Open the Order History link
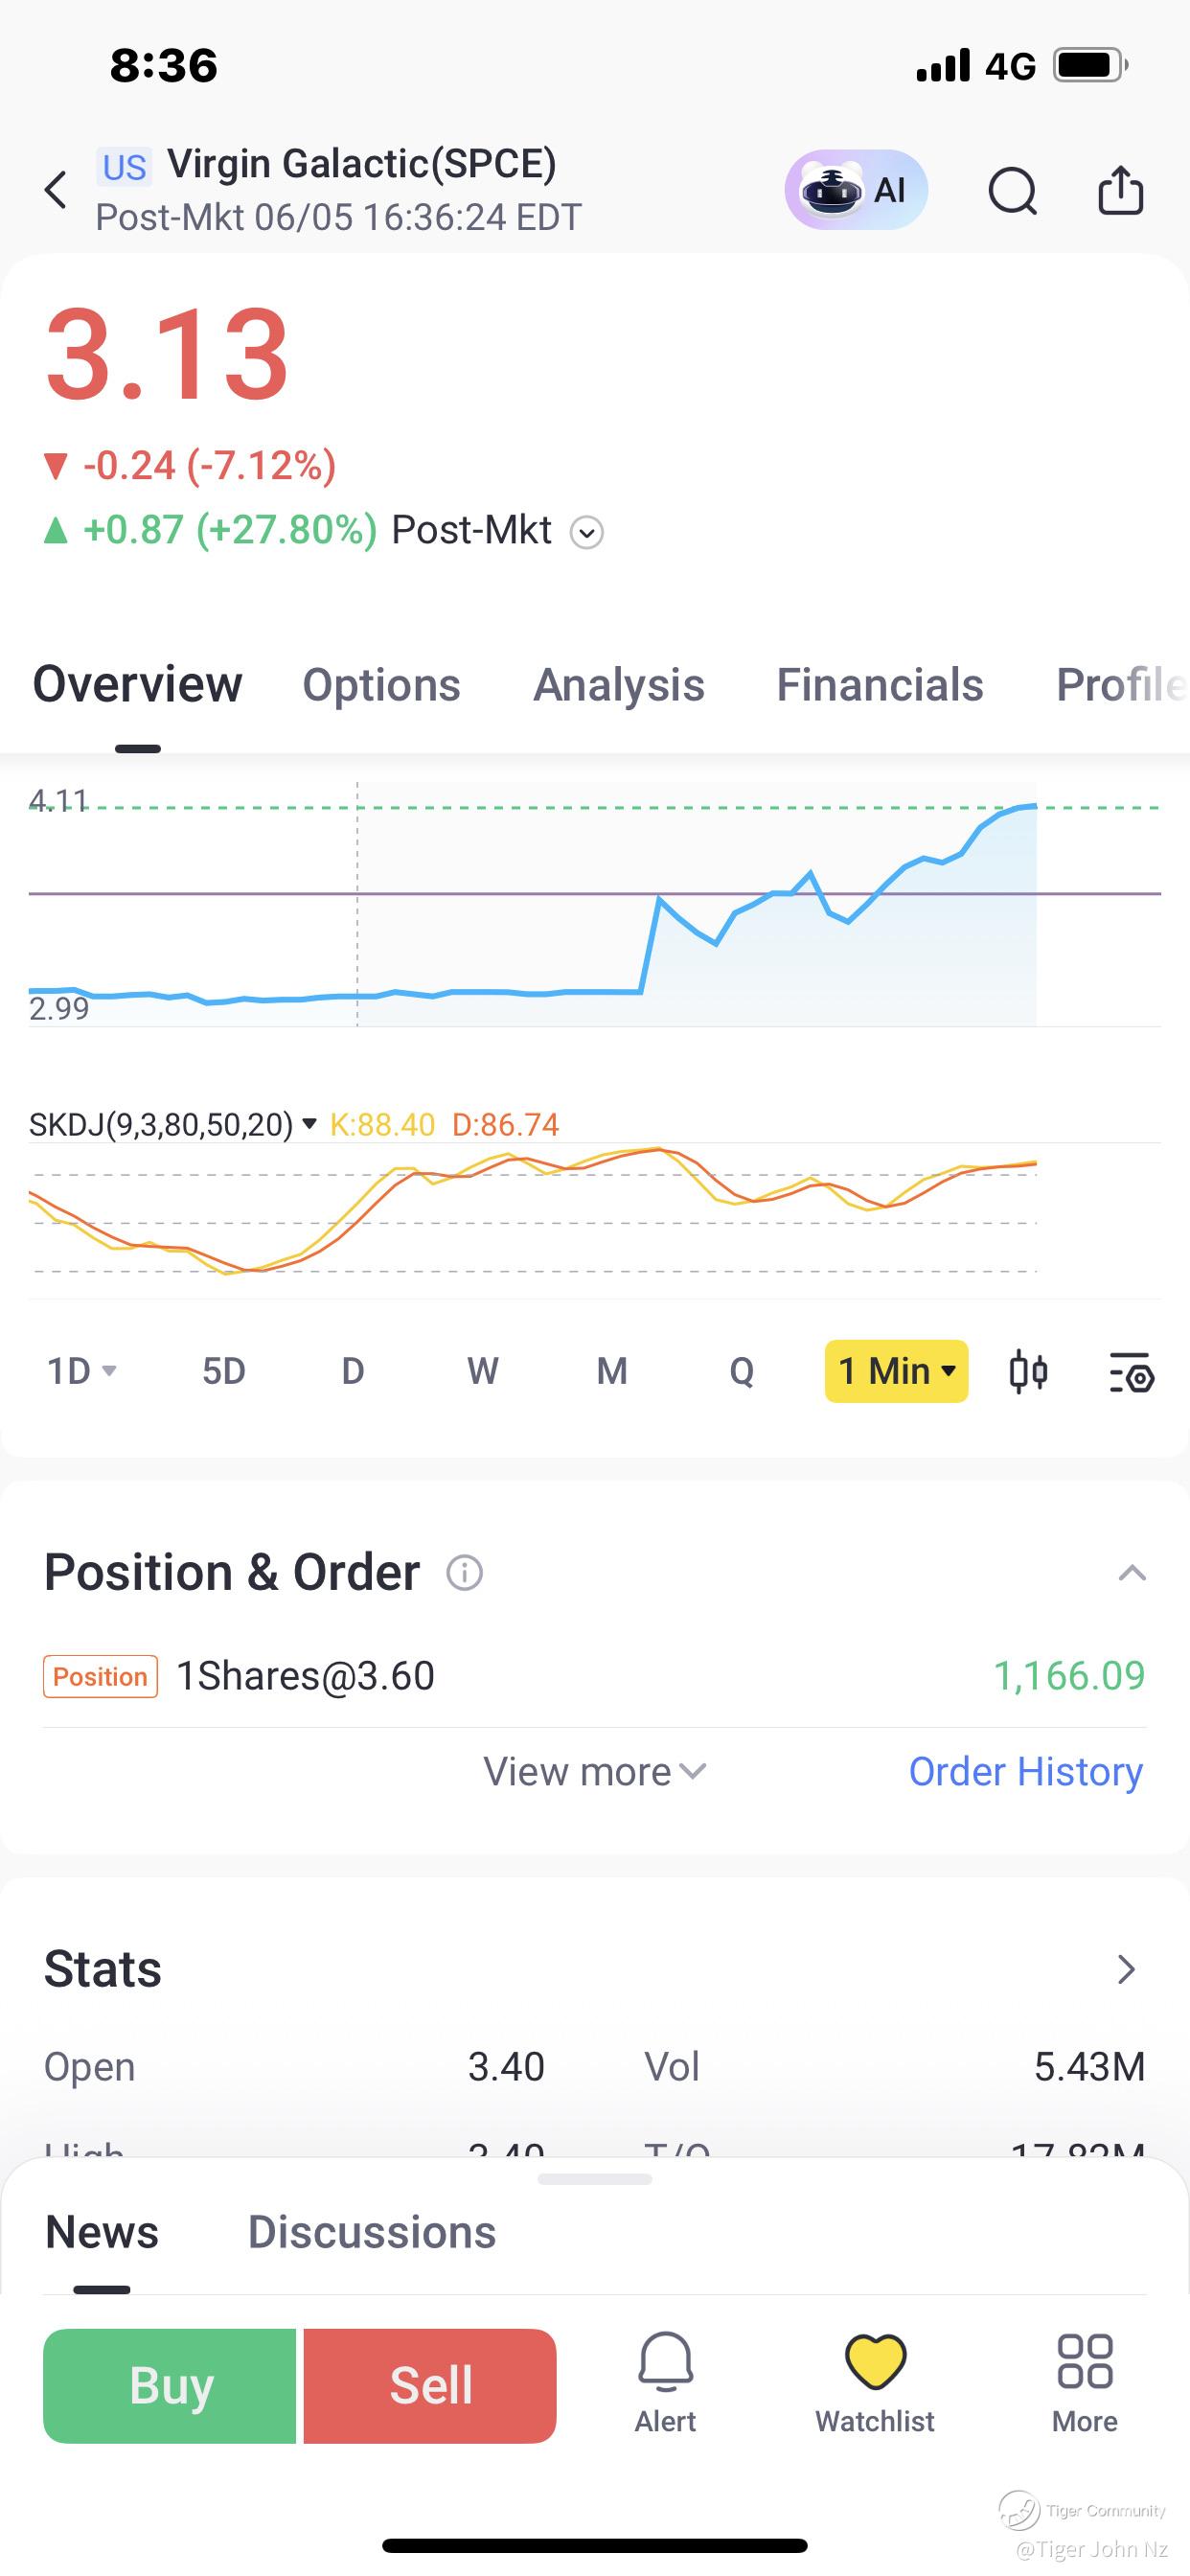Viewport: 1190px width, 2576px height. [1025, 1771]
